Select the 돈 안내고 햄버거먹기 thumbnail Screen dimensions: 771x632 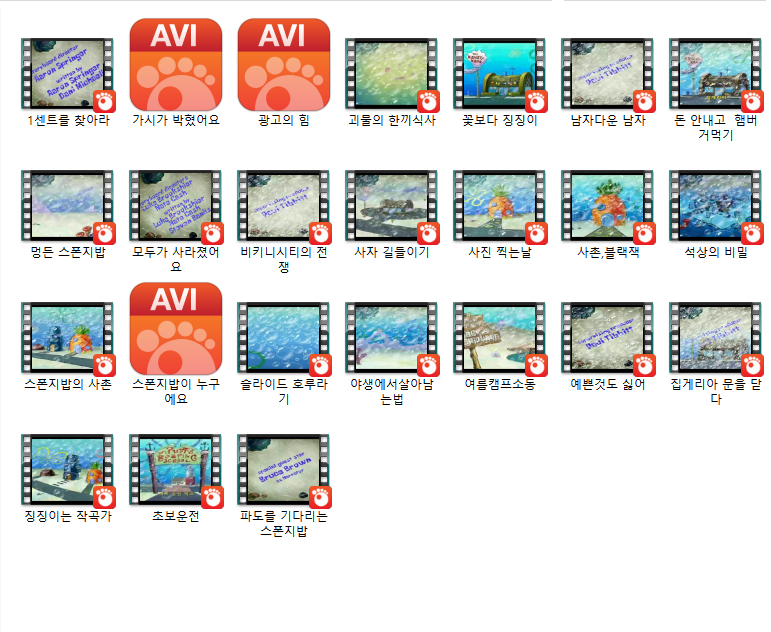[715, 74]
